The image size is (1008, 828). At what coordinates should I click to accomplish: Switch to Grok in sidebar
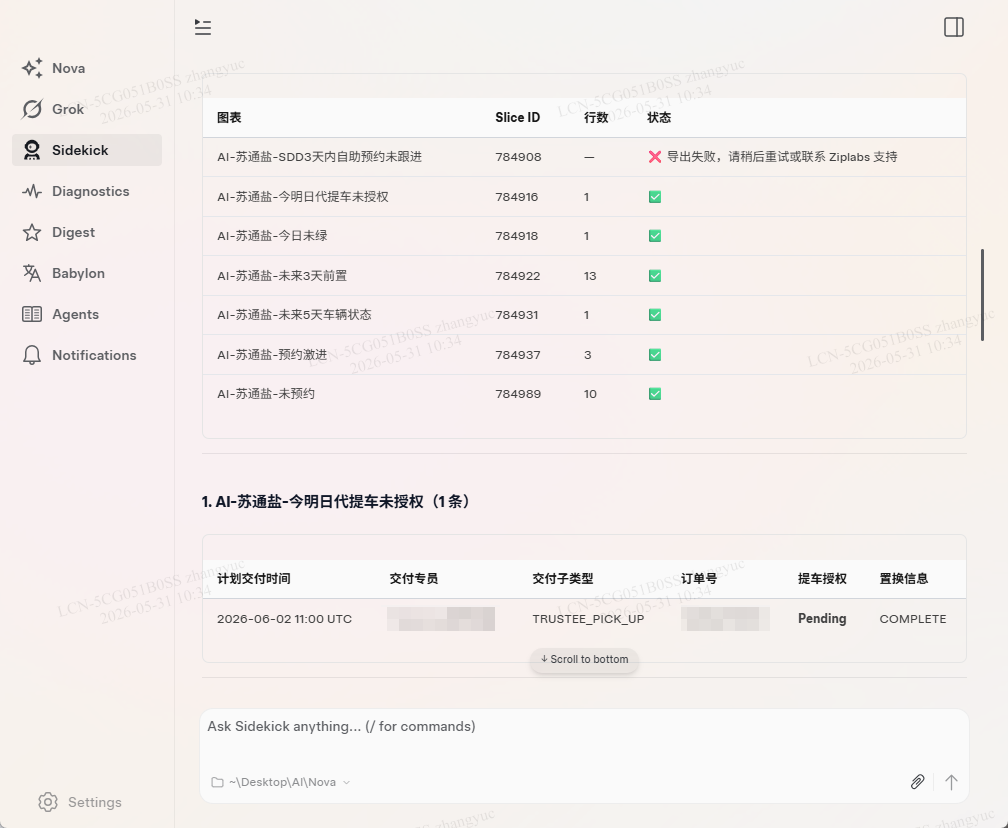point(87,109)
